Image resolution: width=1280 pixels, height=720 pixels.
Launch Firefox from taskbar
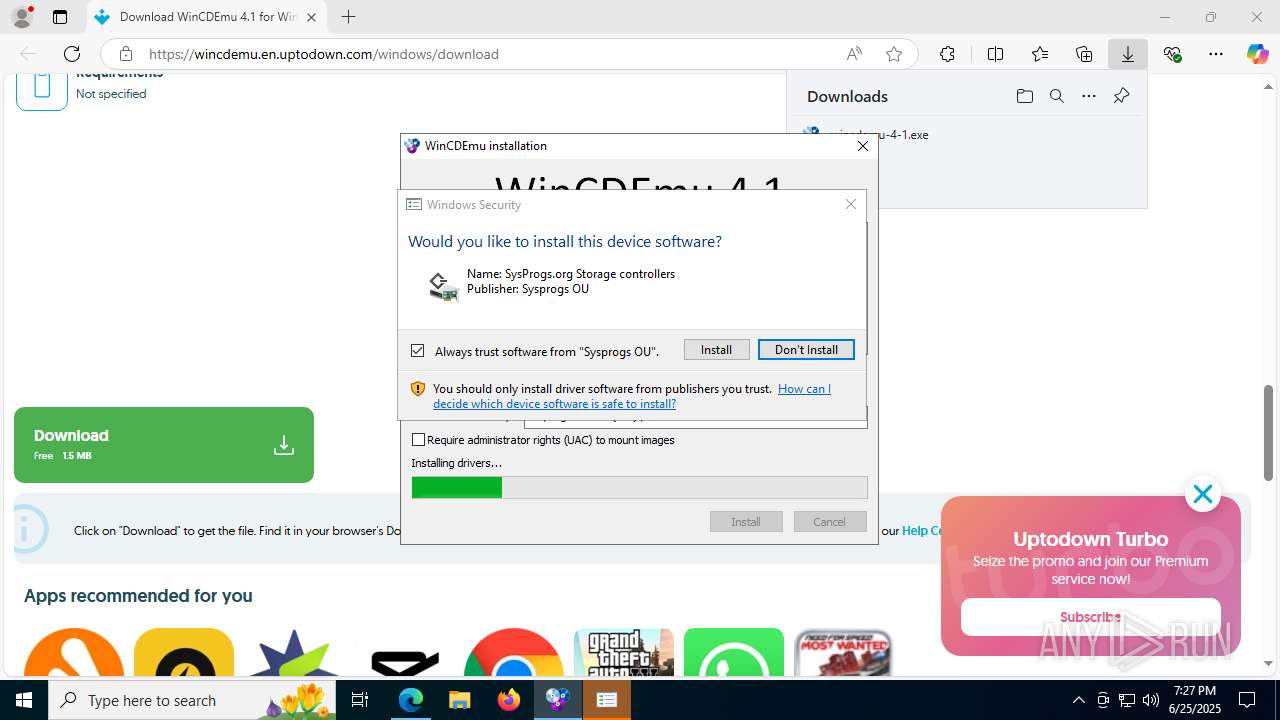click(x=509, y=700)
